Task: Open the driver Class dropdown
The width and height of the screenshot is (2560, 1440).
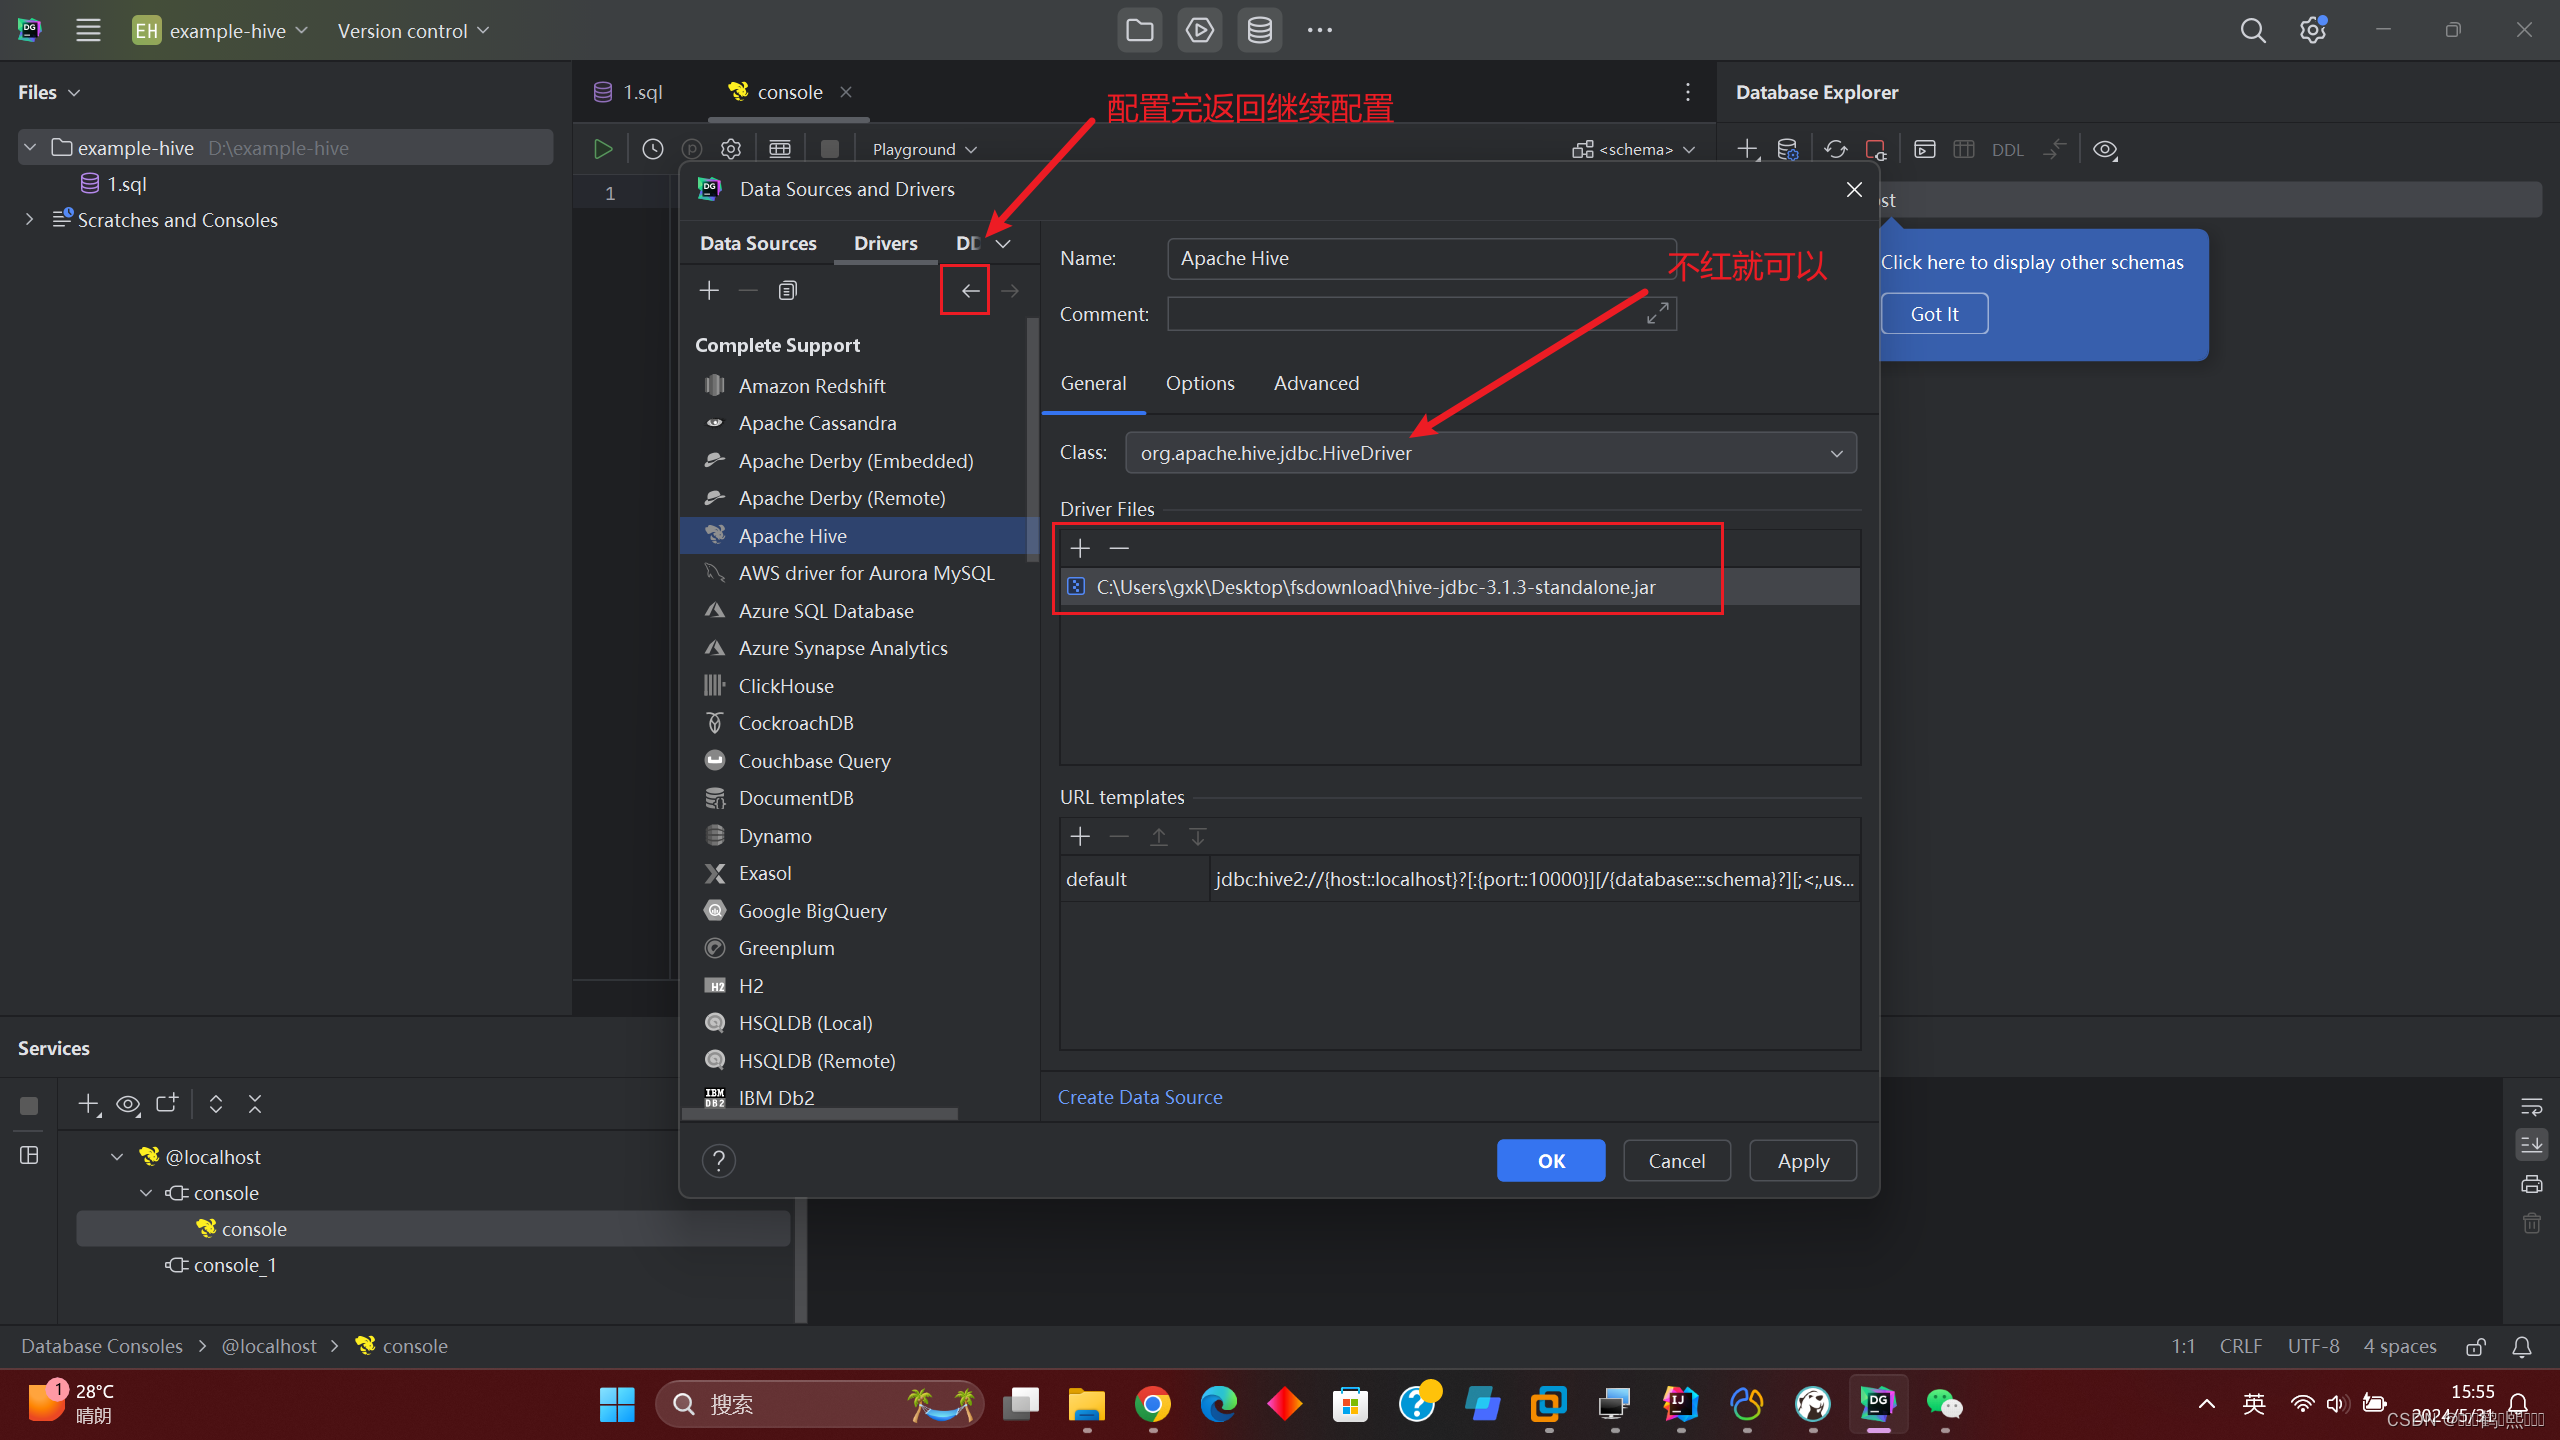Action: [1836, 453]
